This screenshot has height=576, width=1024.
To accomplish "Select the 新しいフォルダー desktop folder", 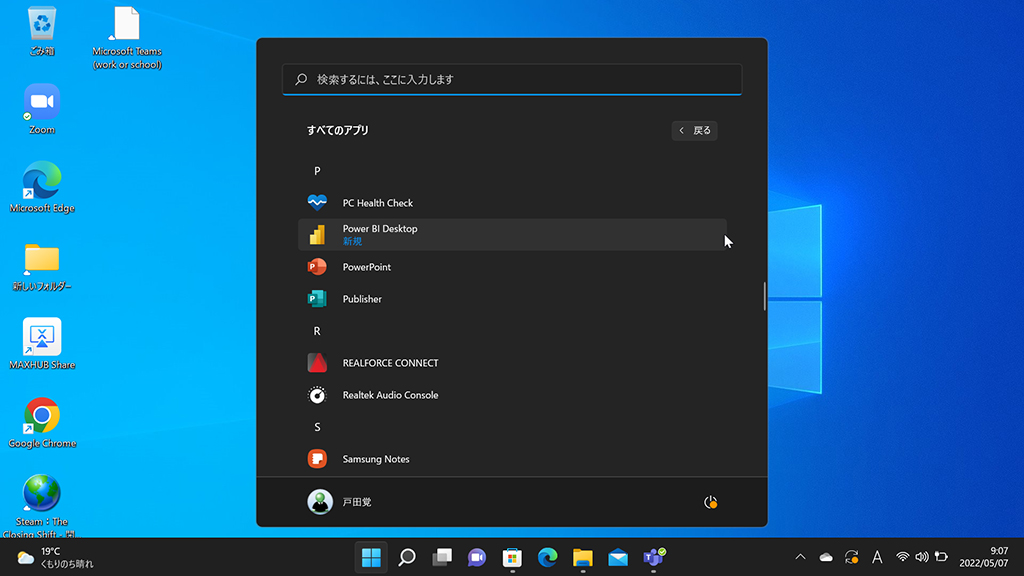I will (x=42, y=266).
